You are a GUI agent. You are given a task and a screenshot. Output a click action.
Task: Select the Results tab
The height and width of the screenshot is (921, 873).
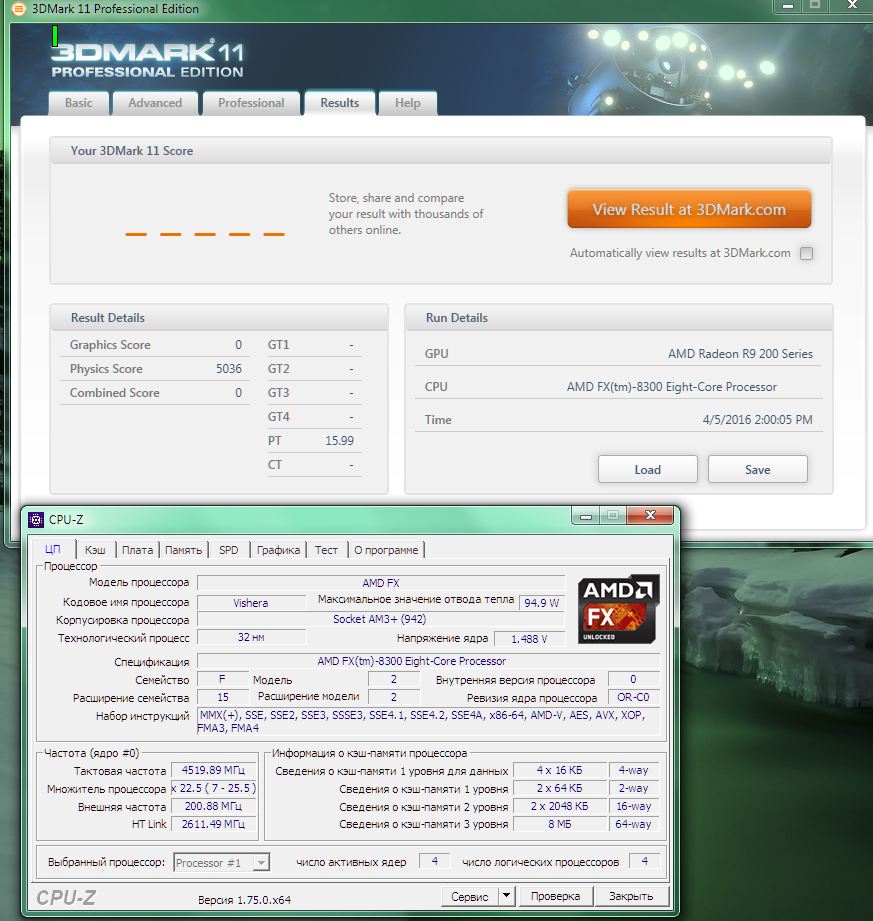tap(340, 103)
